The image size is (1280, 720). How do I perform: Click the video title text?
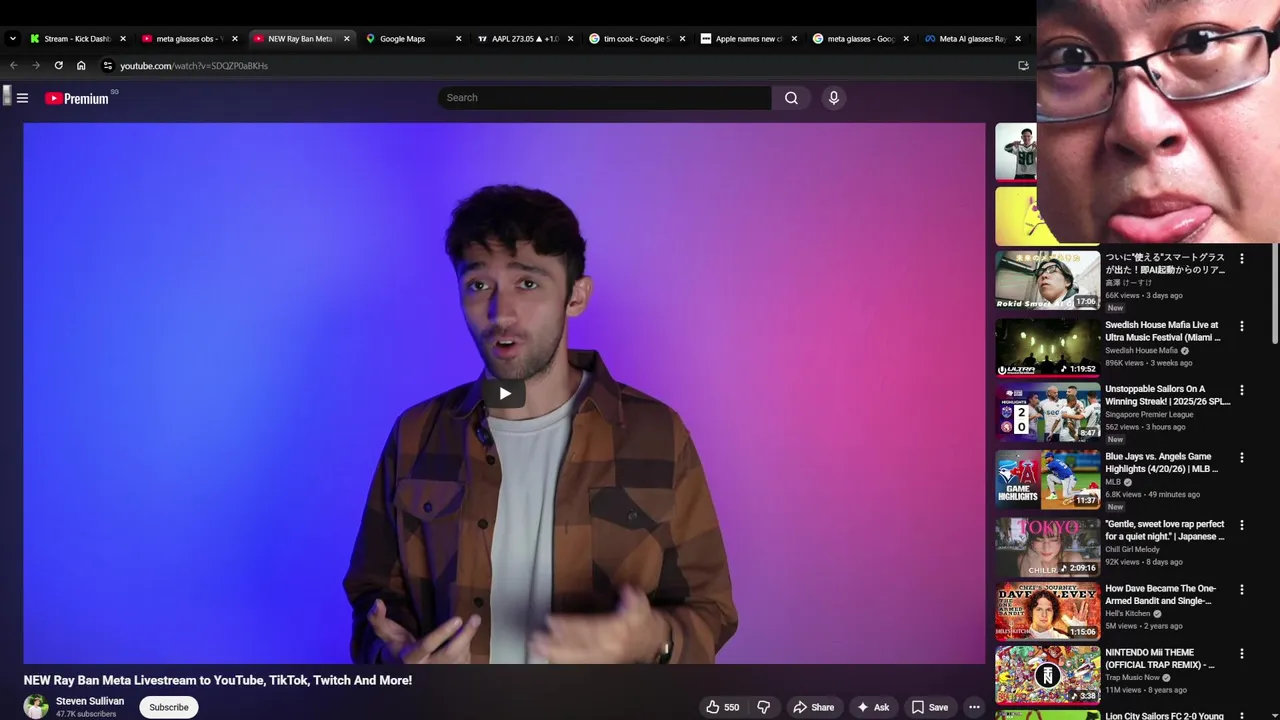click(218, 680)
